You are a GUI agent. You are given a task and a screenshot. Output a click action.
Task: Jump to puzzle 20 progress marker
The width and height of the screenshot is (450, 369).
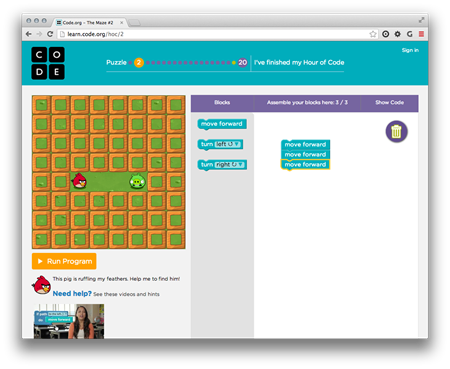242,62
